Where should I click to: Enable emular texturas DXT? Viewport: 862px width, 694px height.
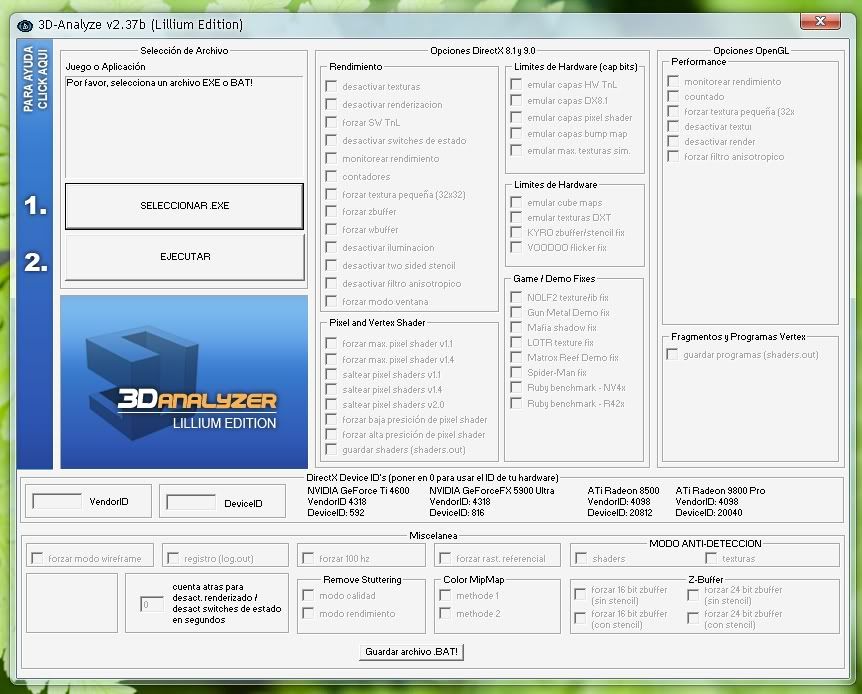coord(516,217)
